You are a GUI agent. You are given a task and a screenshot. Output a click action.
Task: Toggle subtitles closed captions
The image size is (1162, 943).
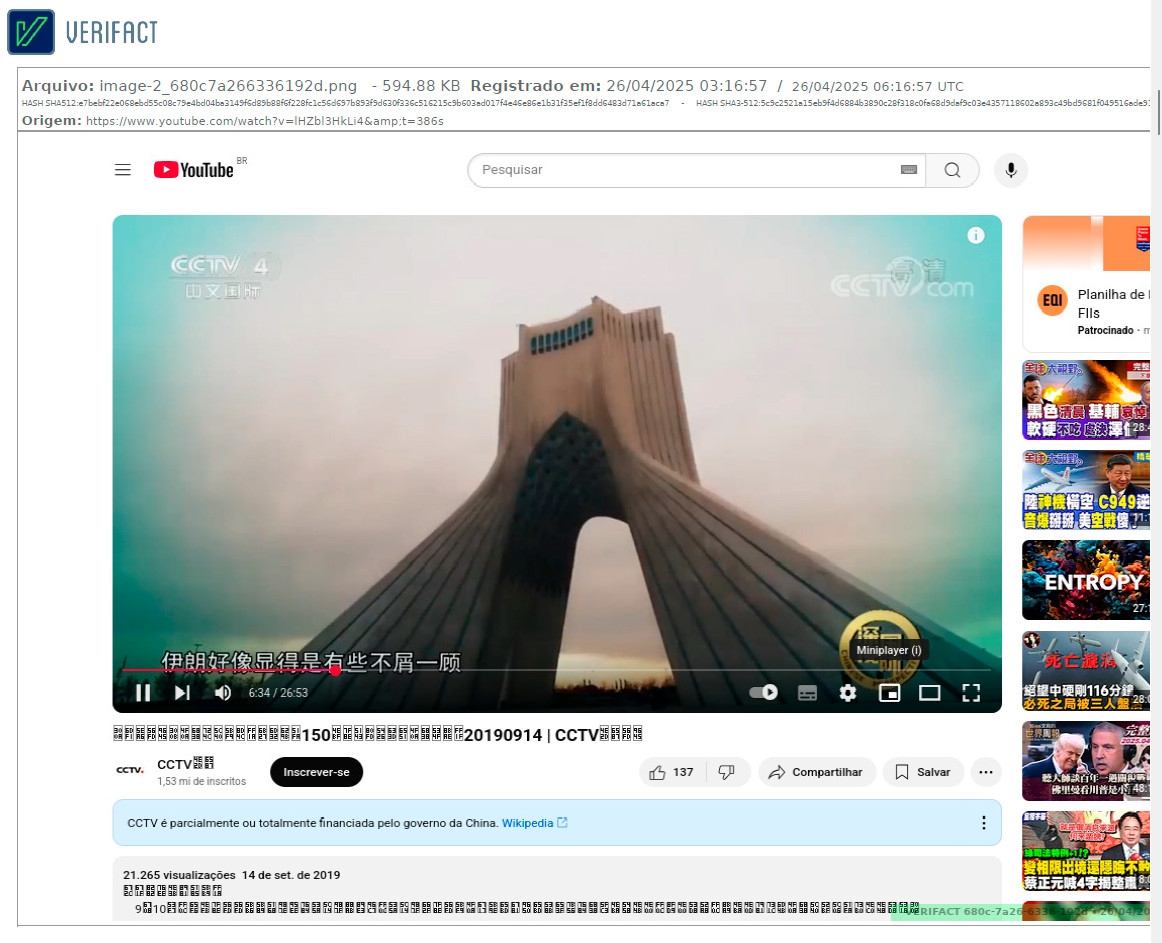pyautogui.click(x=807, y=692)
